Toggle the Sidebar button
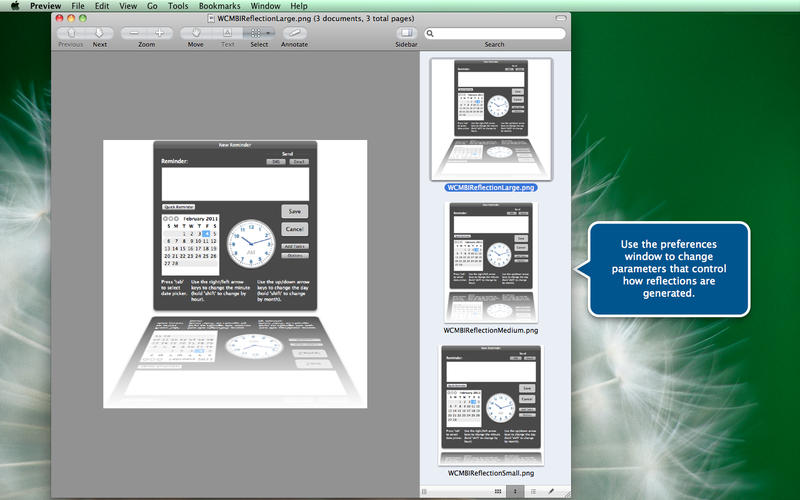The image size is (800, 500). 406,33
